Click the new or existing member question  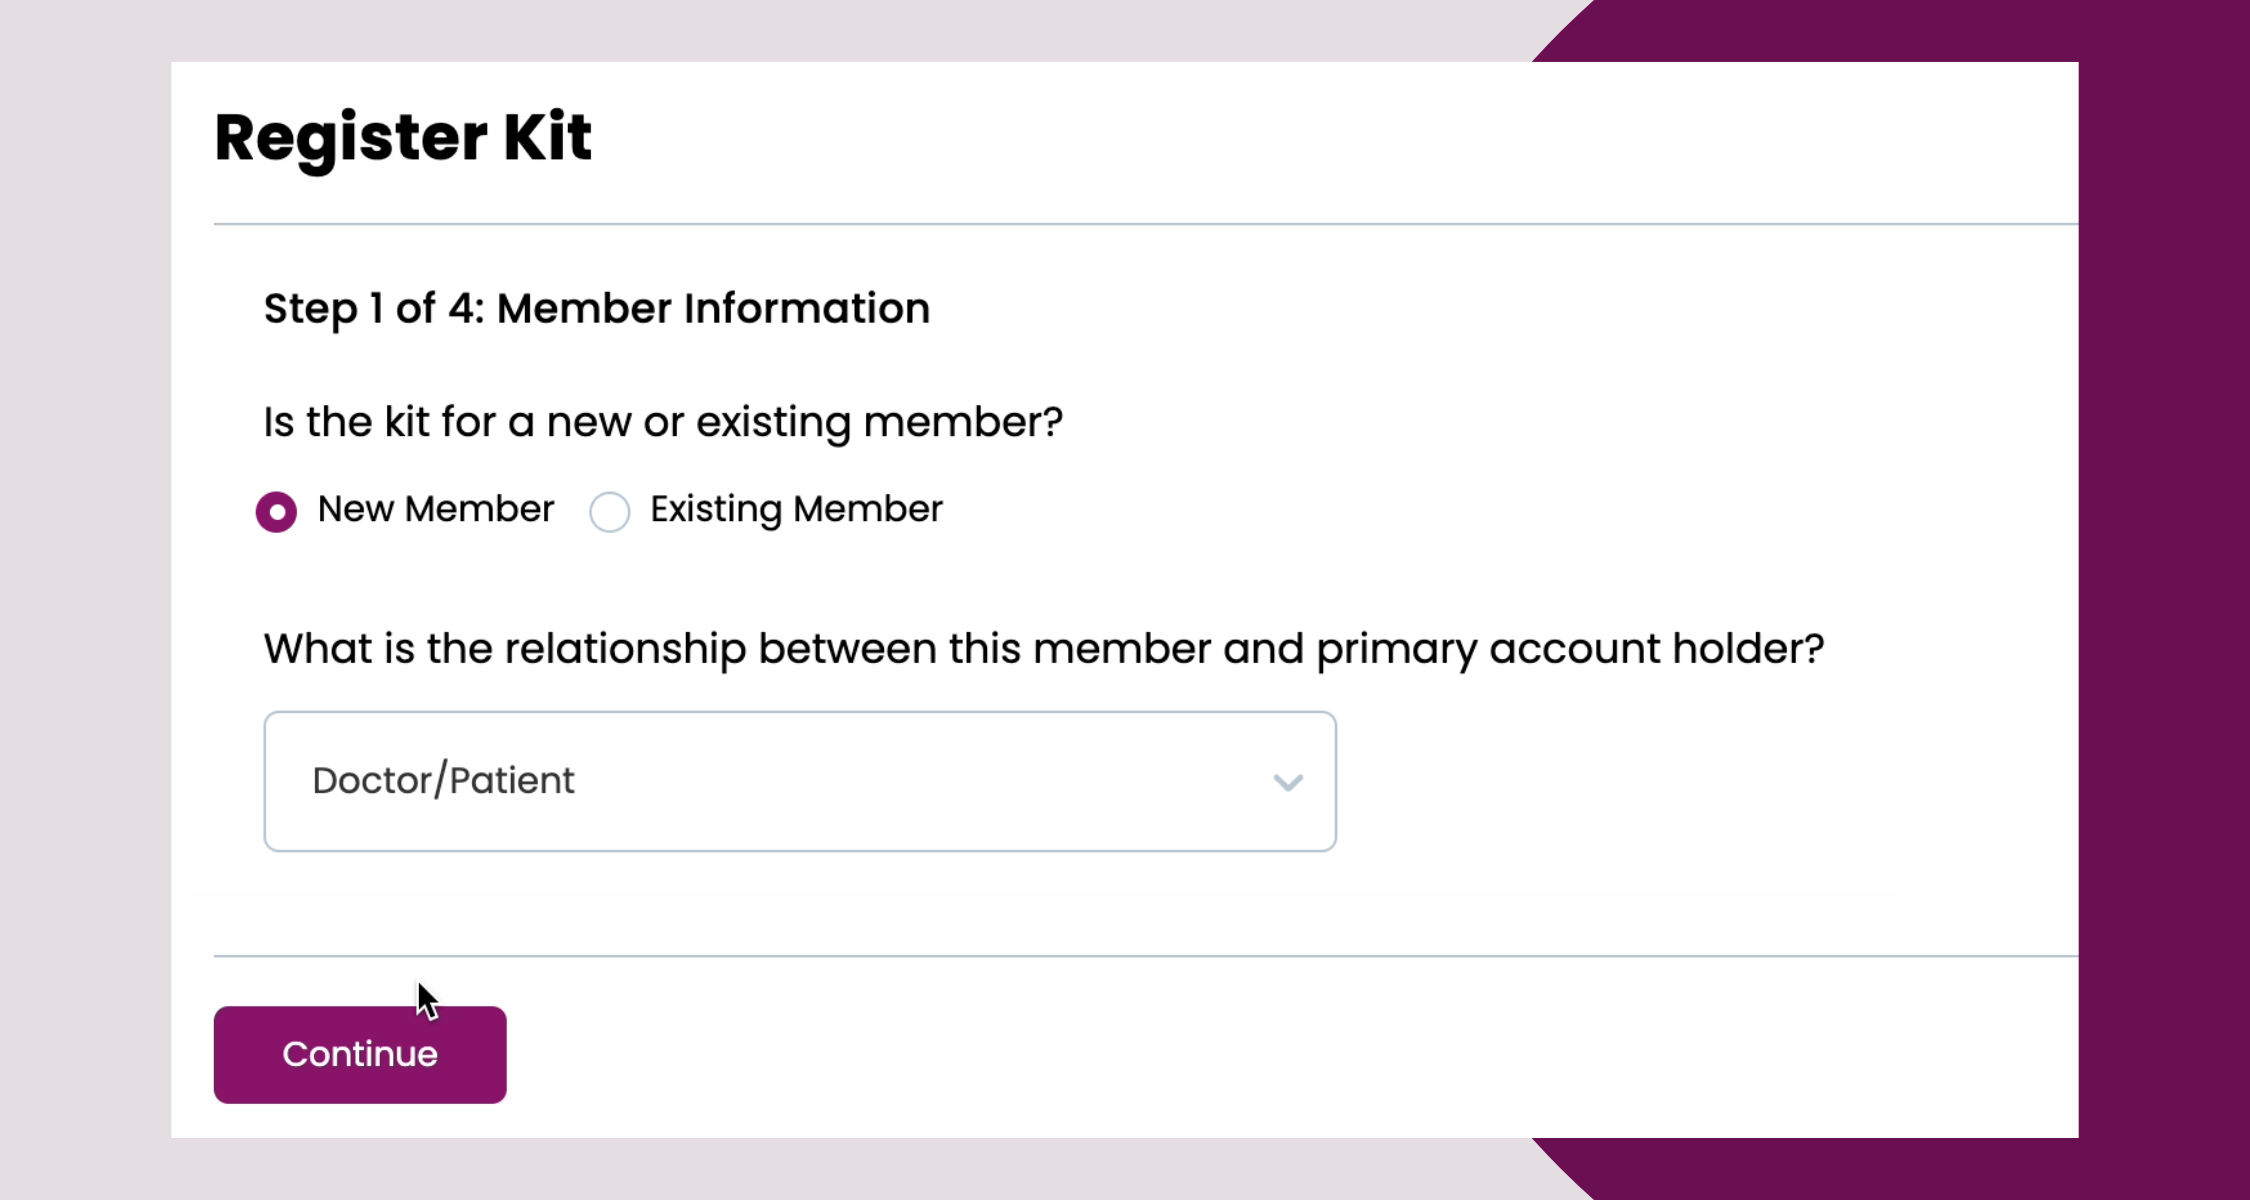click(x=662, y=422)
